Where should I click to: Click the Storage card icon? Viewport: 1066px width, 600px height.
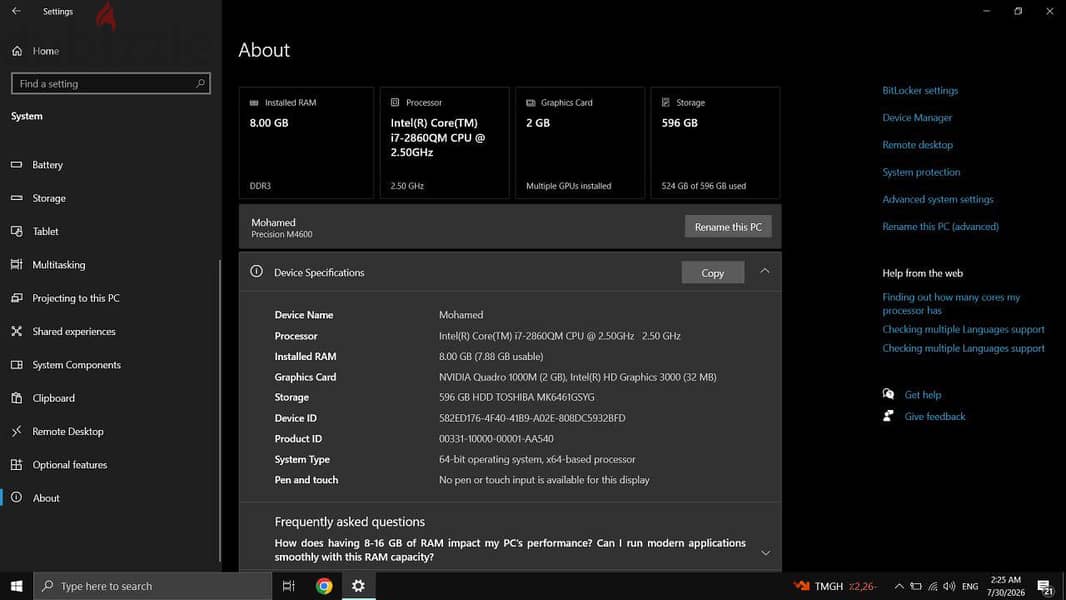coord(666,102)
